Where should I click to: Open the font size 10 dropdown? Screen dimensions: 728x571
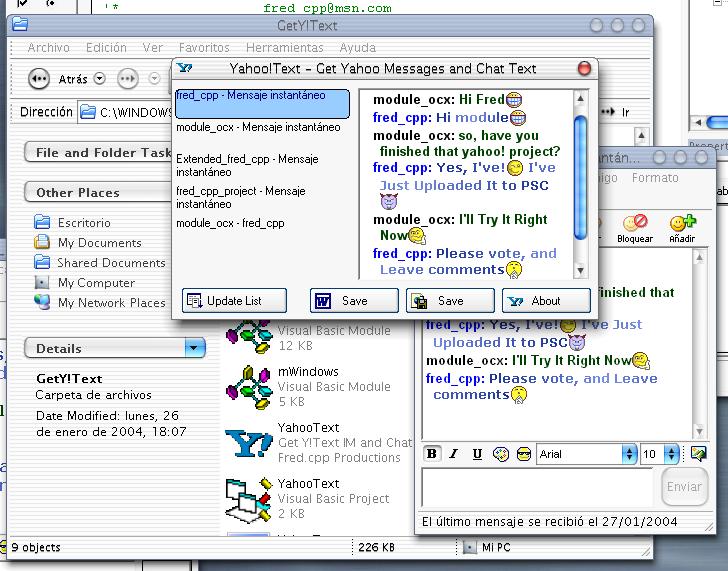[x=672, y=454]
